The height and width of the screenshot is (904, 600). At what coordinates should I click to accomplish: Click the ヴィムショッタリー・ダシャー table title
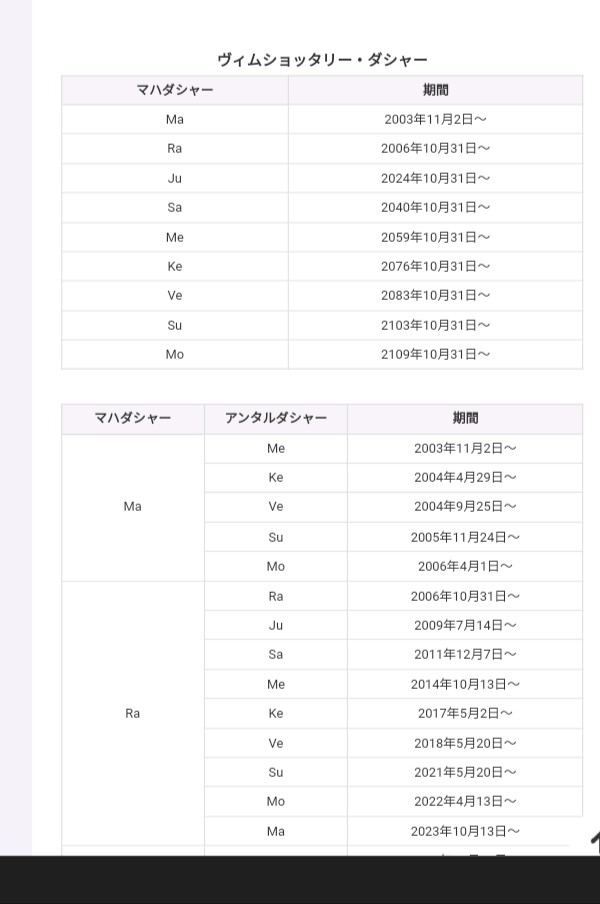pos(322,60)
